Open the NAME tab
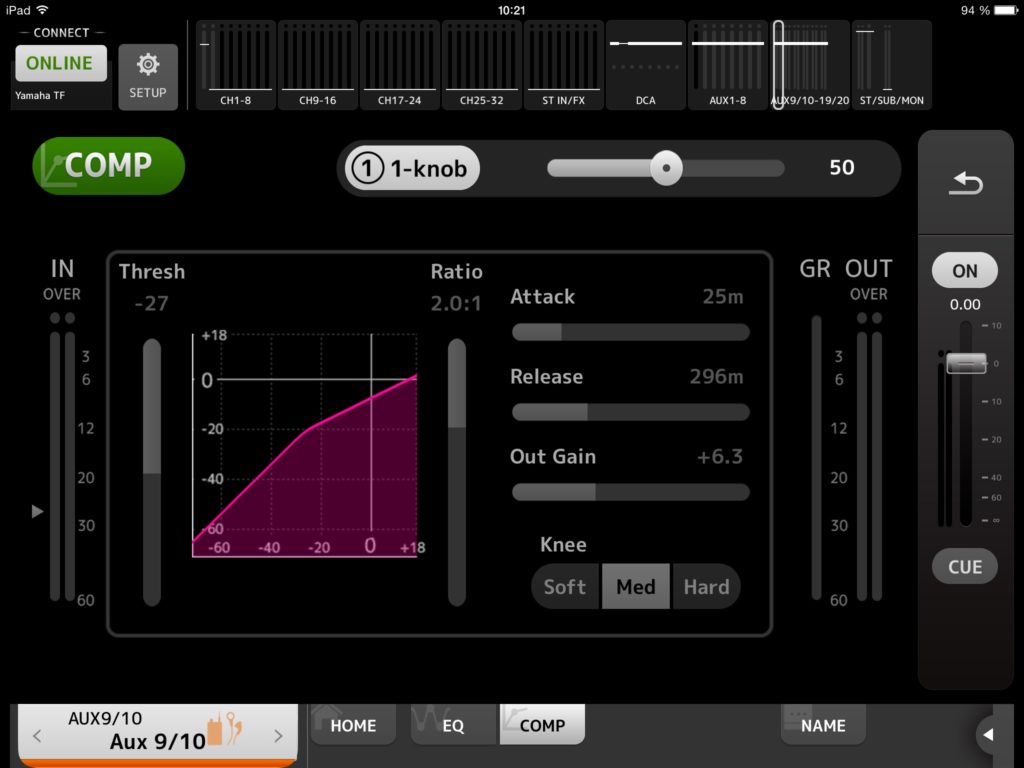The height and width of the screenshot is (768, 1024). (822, 726)
